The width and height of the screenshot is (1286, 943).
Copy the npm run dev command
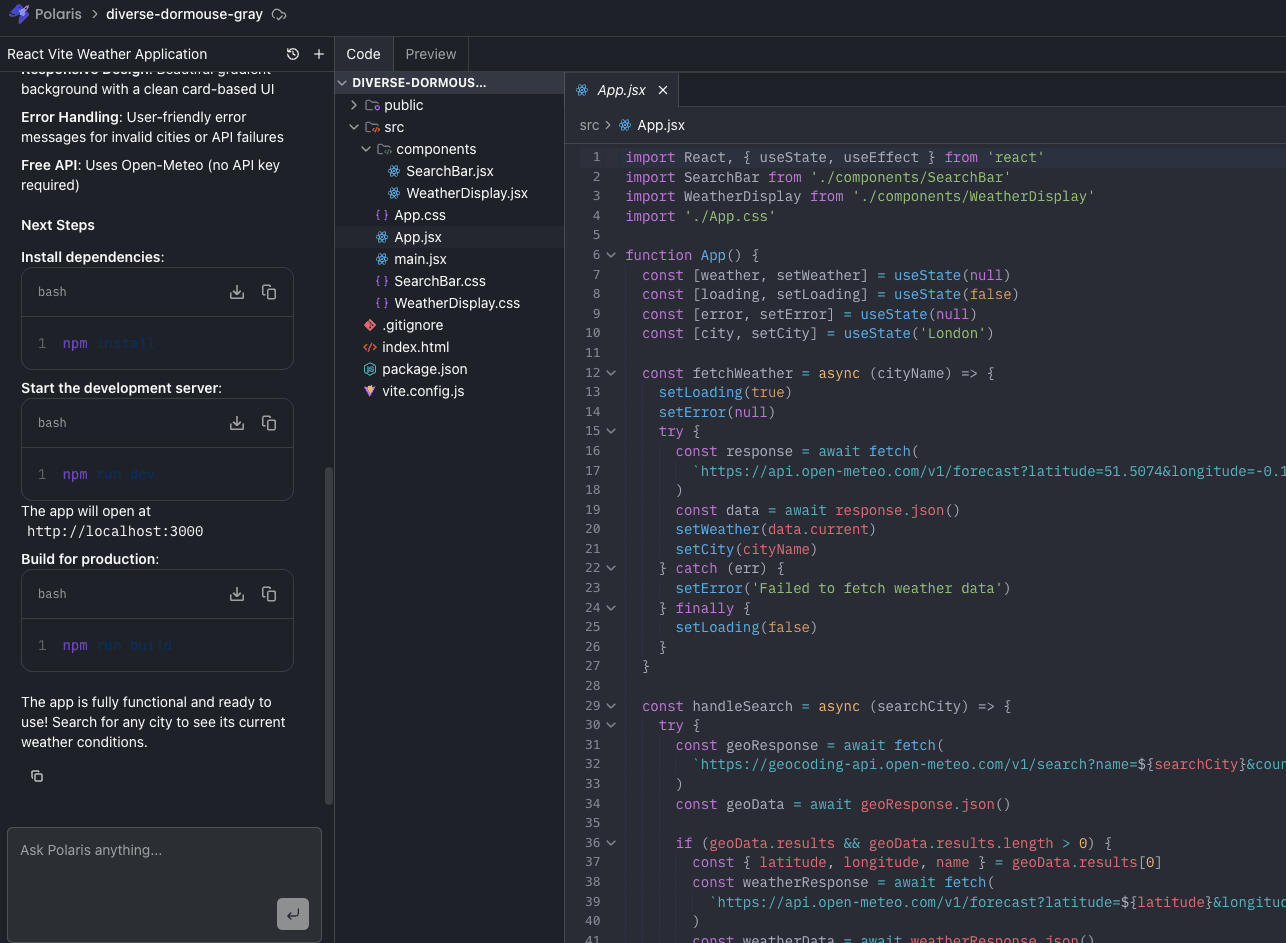click(269, 423)
